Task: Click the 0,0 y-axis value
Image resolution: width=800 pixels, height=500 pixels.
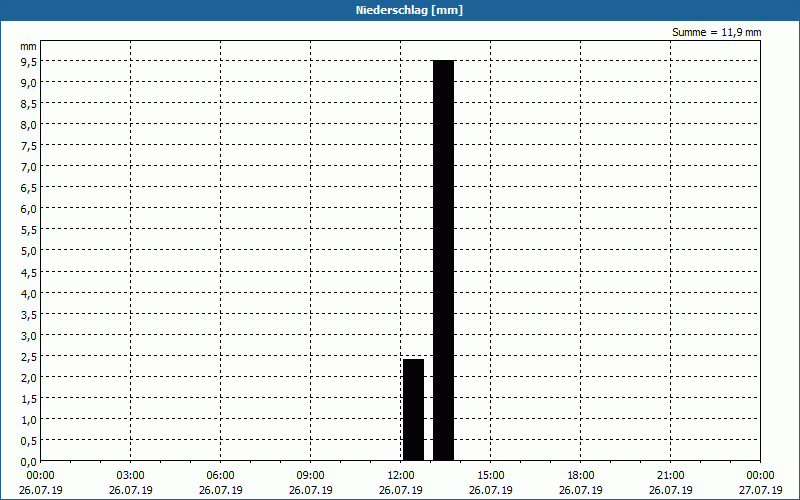Action: [x=28, y=462]
